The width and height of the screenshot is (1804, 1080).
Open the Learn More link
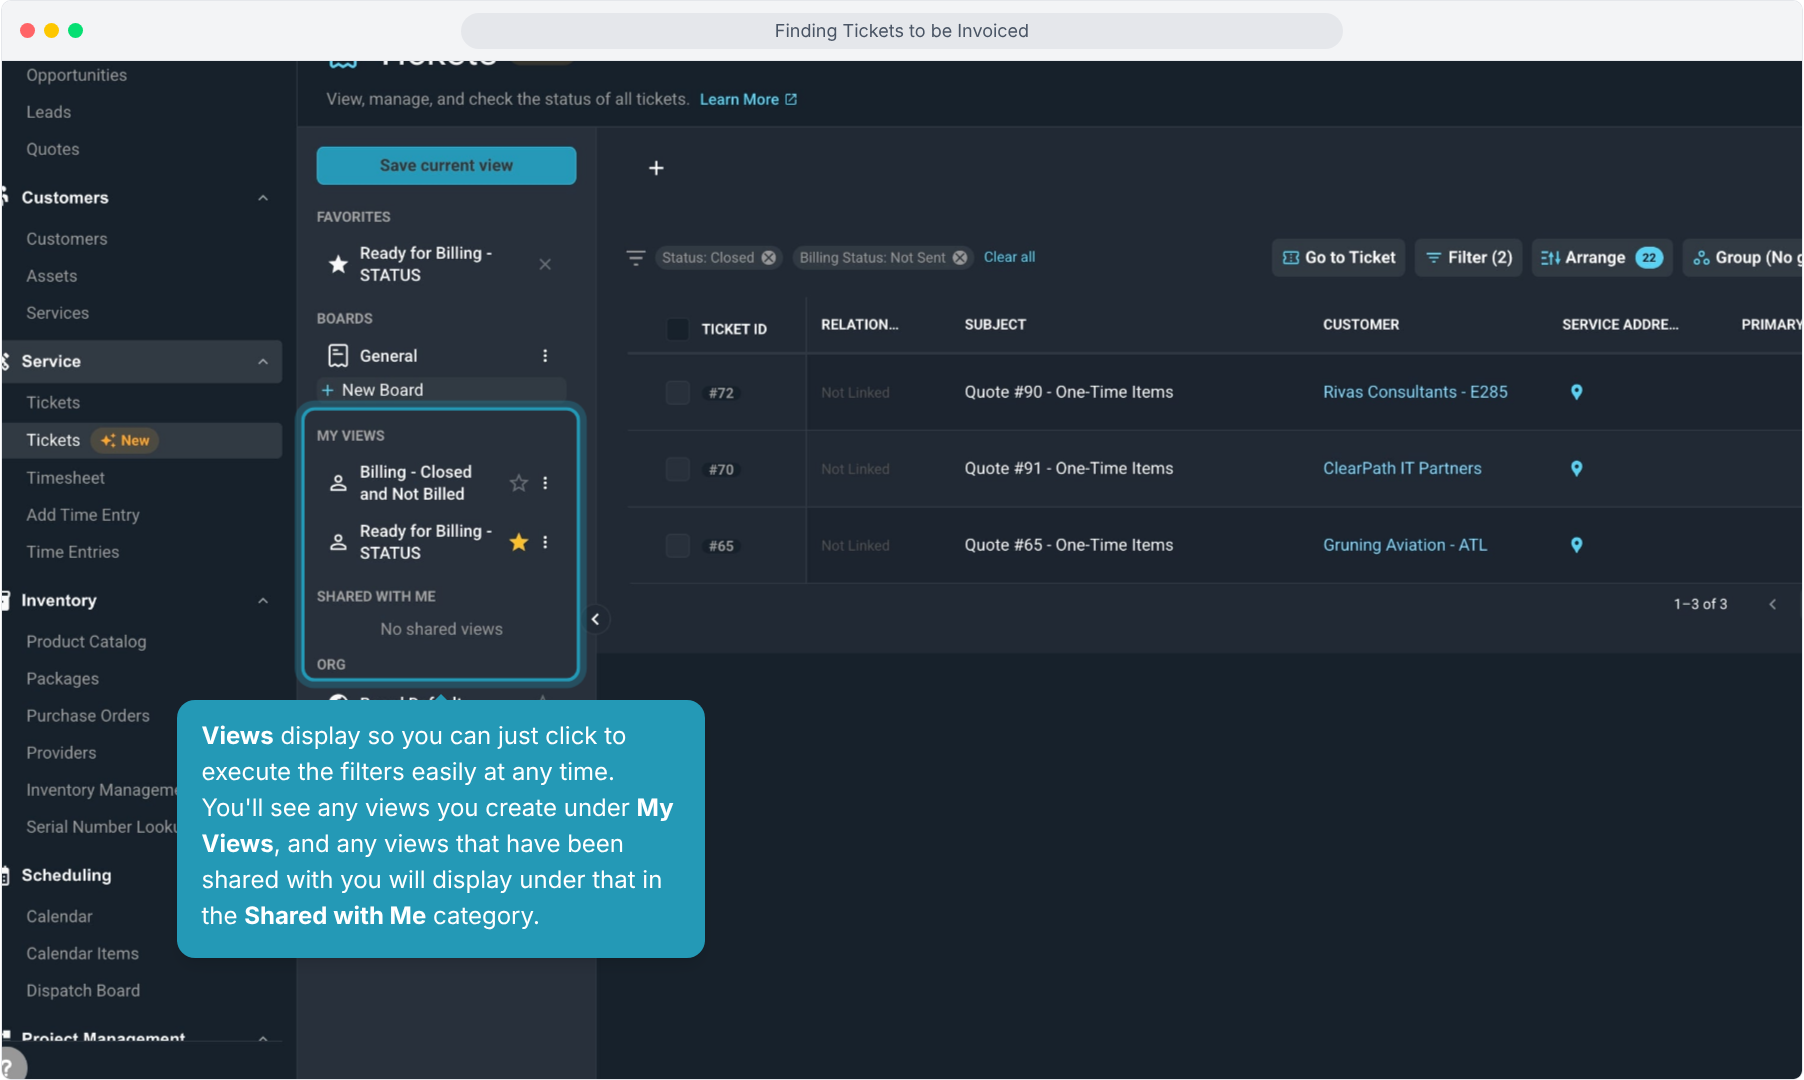point(748,99)
